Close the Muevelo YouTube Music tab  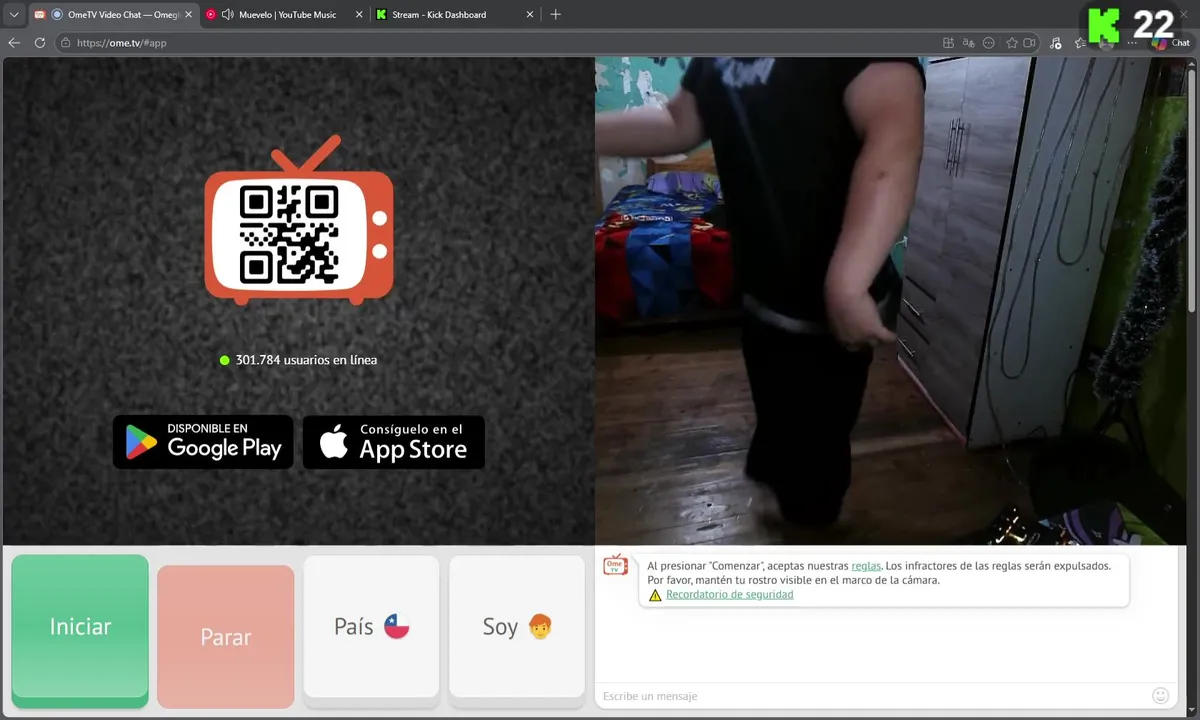click(357, 15)
